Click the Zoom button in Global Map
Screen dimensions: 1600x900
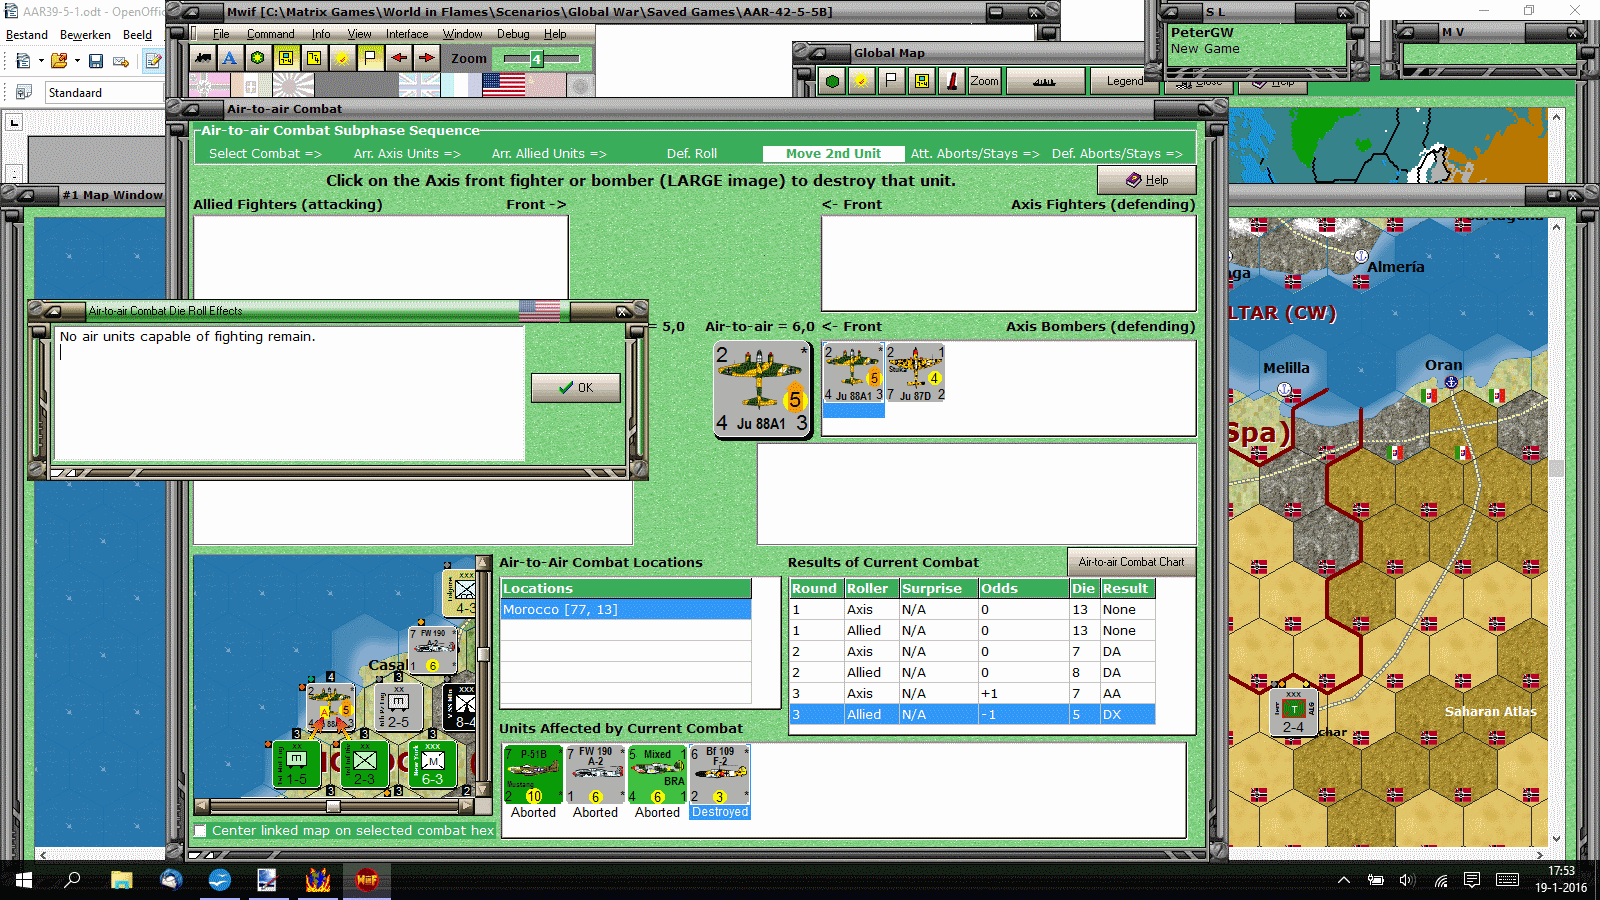[984, 81]
